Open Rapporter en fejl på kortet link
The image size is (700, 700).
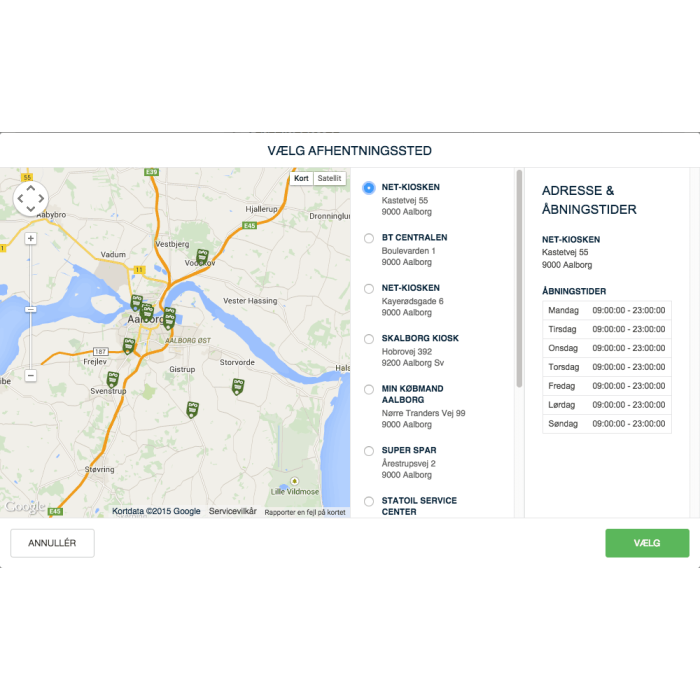(305, 512)
